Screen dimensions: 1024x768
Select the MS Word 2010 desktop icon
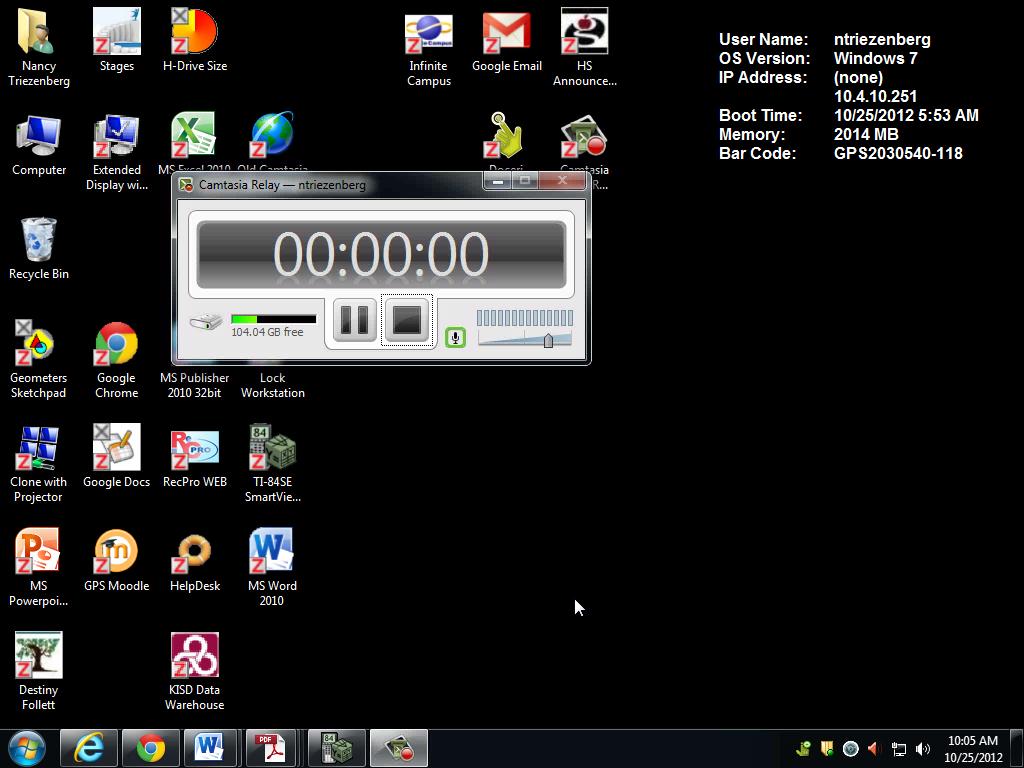tap(272, 567)
